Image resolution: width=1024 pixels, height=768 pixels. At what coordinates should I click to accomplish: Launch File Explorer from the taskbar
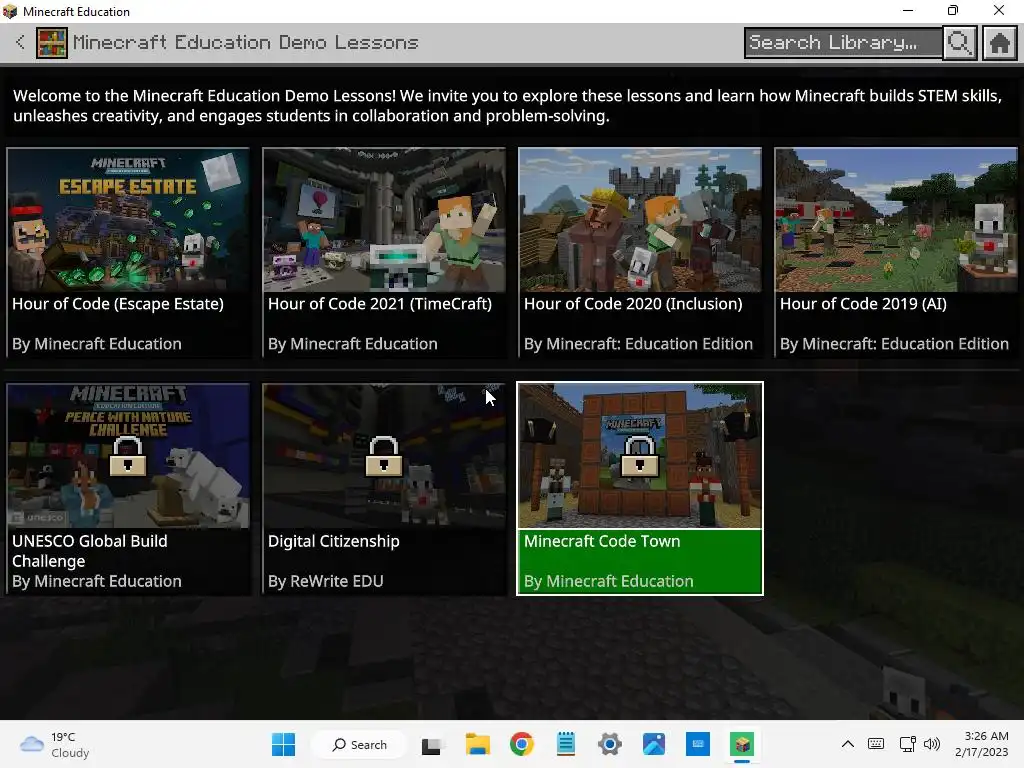(x=477, y=744)
